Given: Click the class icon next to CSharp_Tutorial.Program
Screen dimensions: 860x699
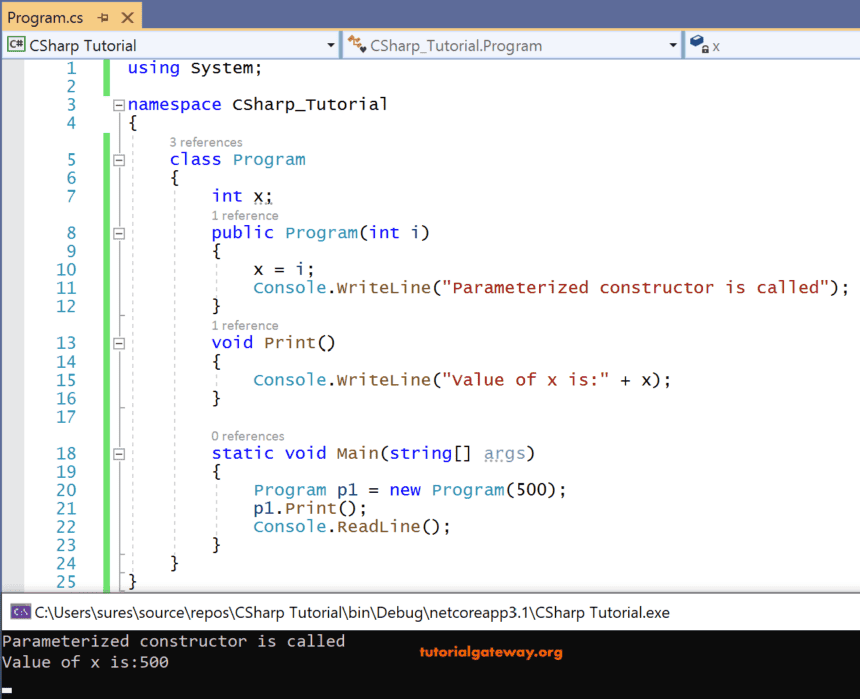Looking at the screenshot, I should click(x=354, y=44).
